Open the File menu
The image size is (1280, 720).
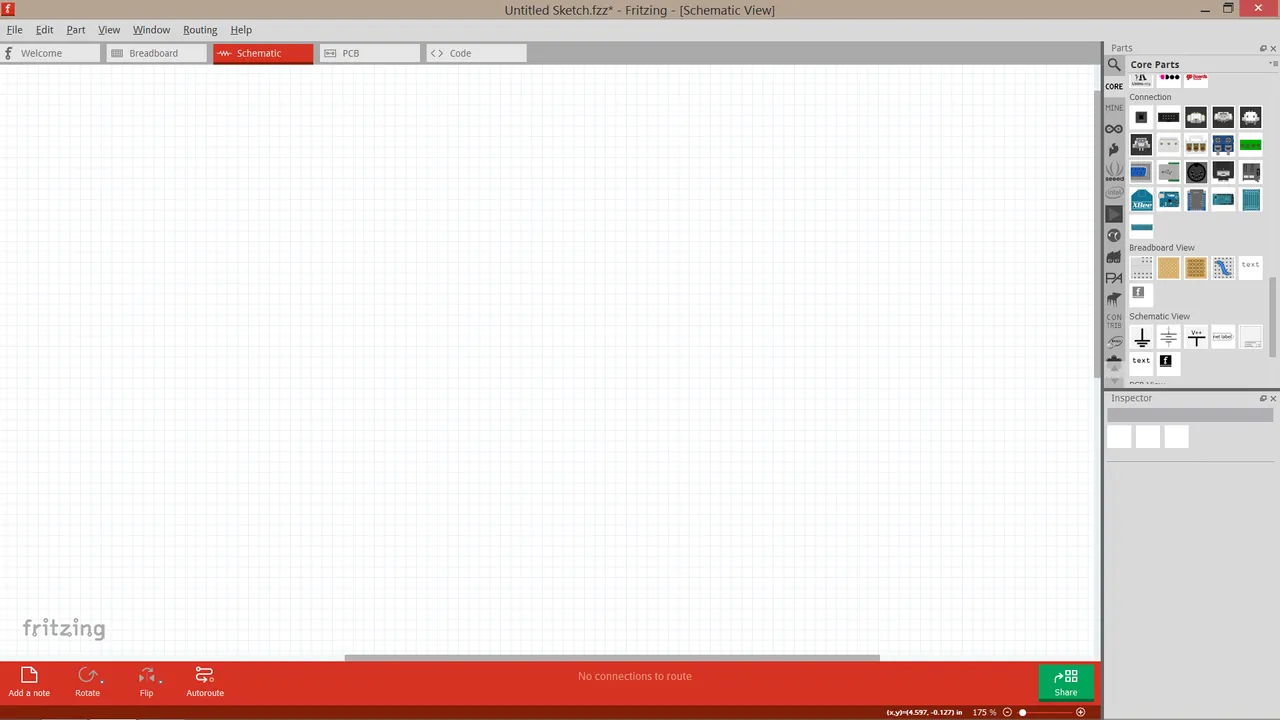point(15,30)
